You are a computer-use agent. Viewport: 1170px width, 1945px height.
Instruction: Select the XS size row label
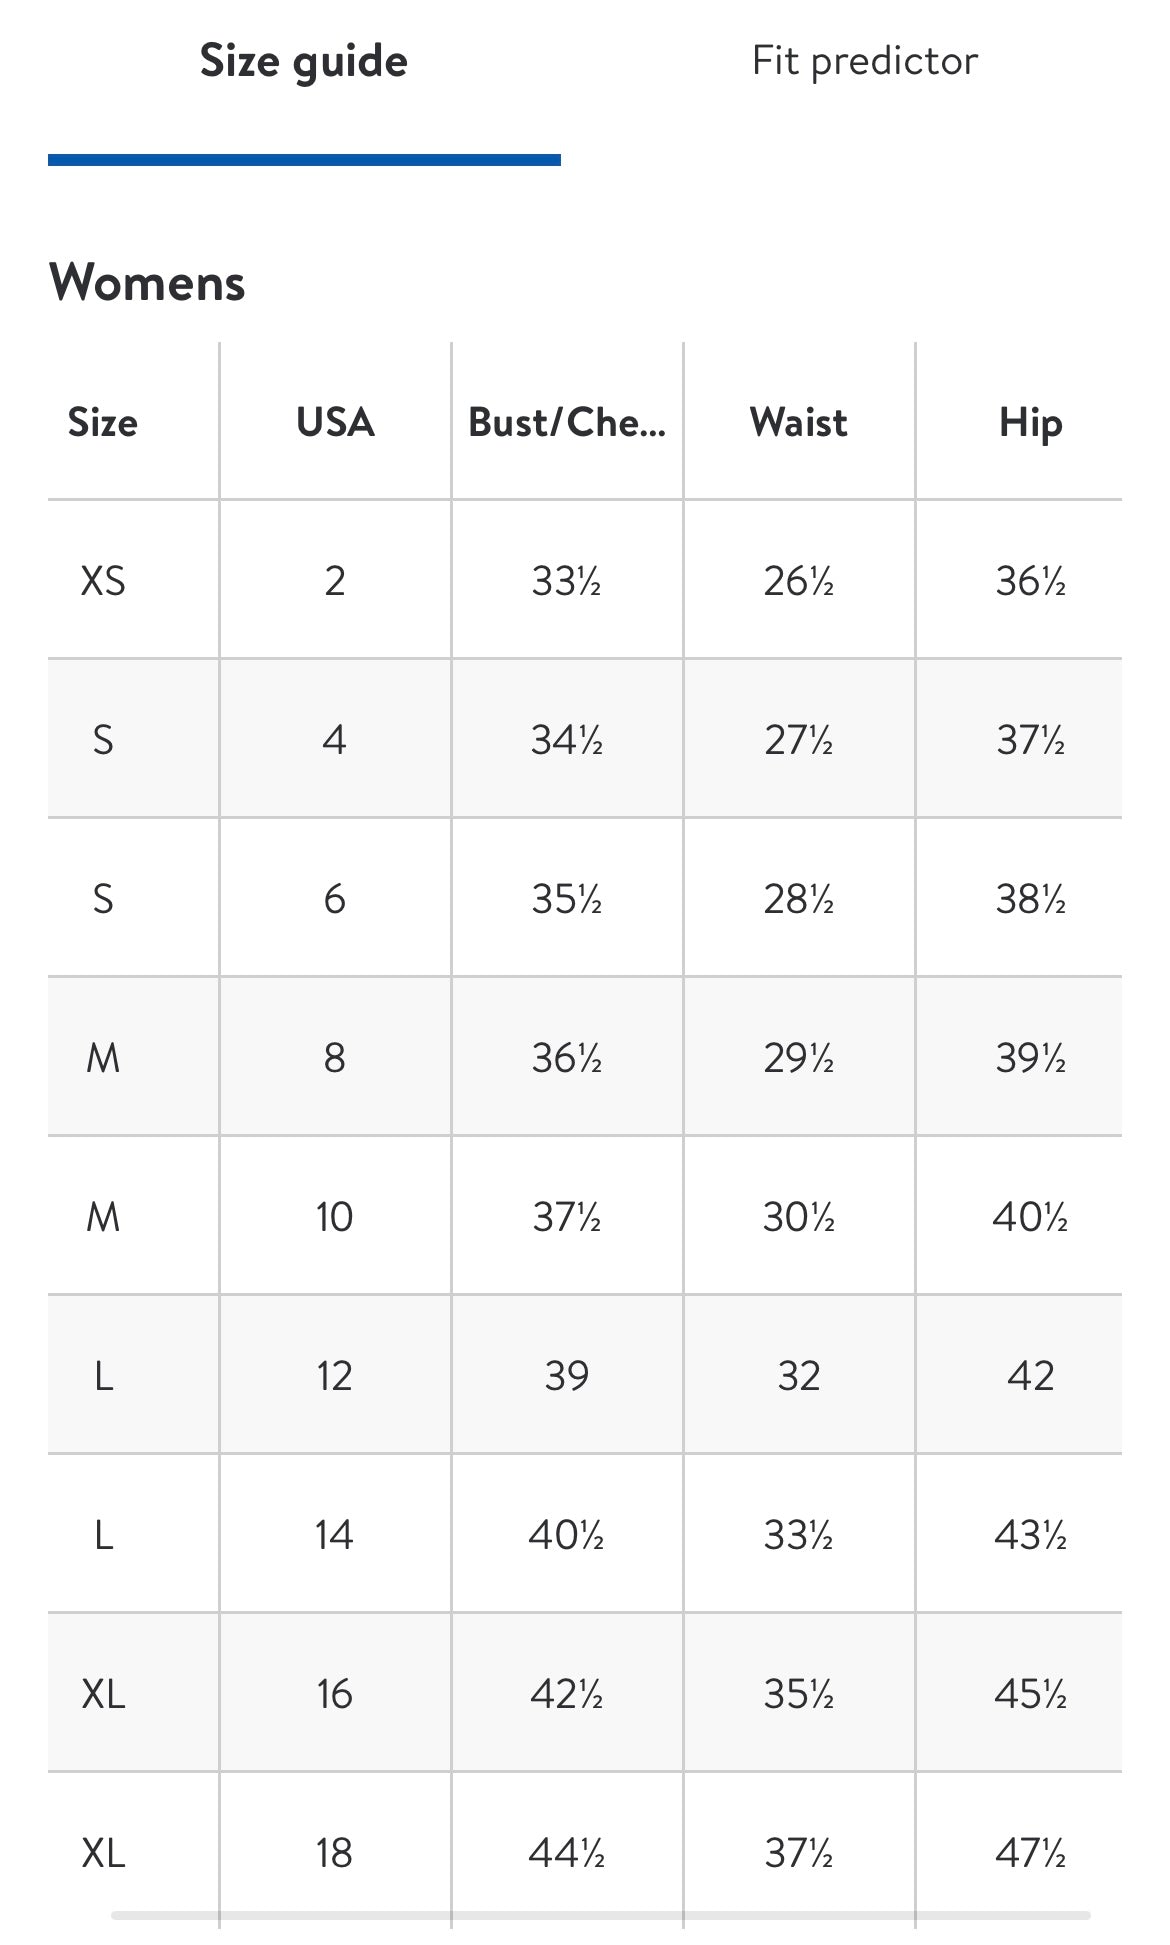[x=103, y=581]
